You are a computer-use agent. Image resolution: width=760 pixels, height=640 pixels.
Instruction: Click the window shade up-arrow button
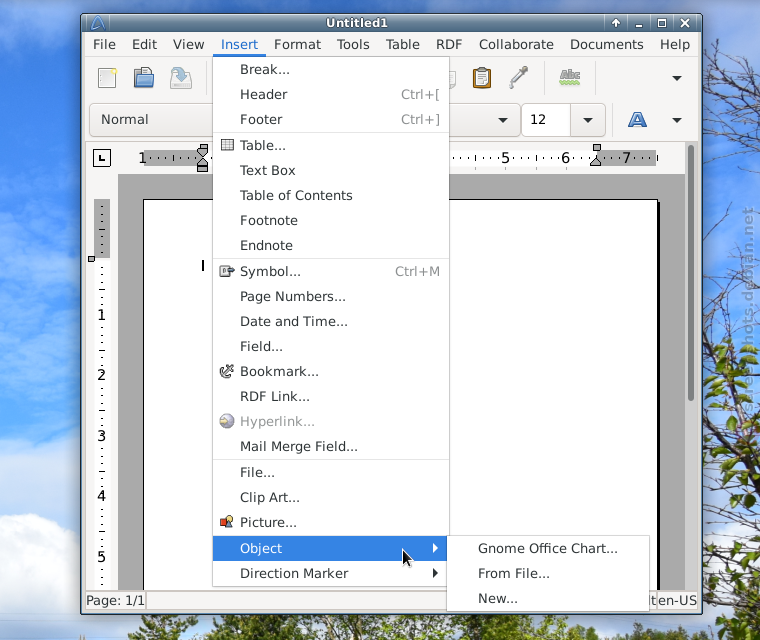coord(616,23)
